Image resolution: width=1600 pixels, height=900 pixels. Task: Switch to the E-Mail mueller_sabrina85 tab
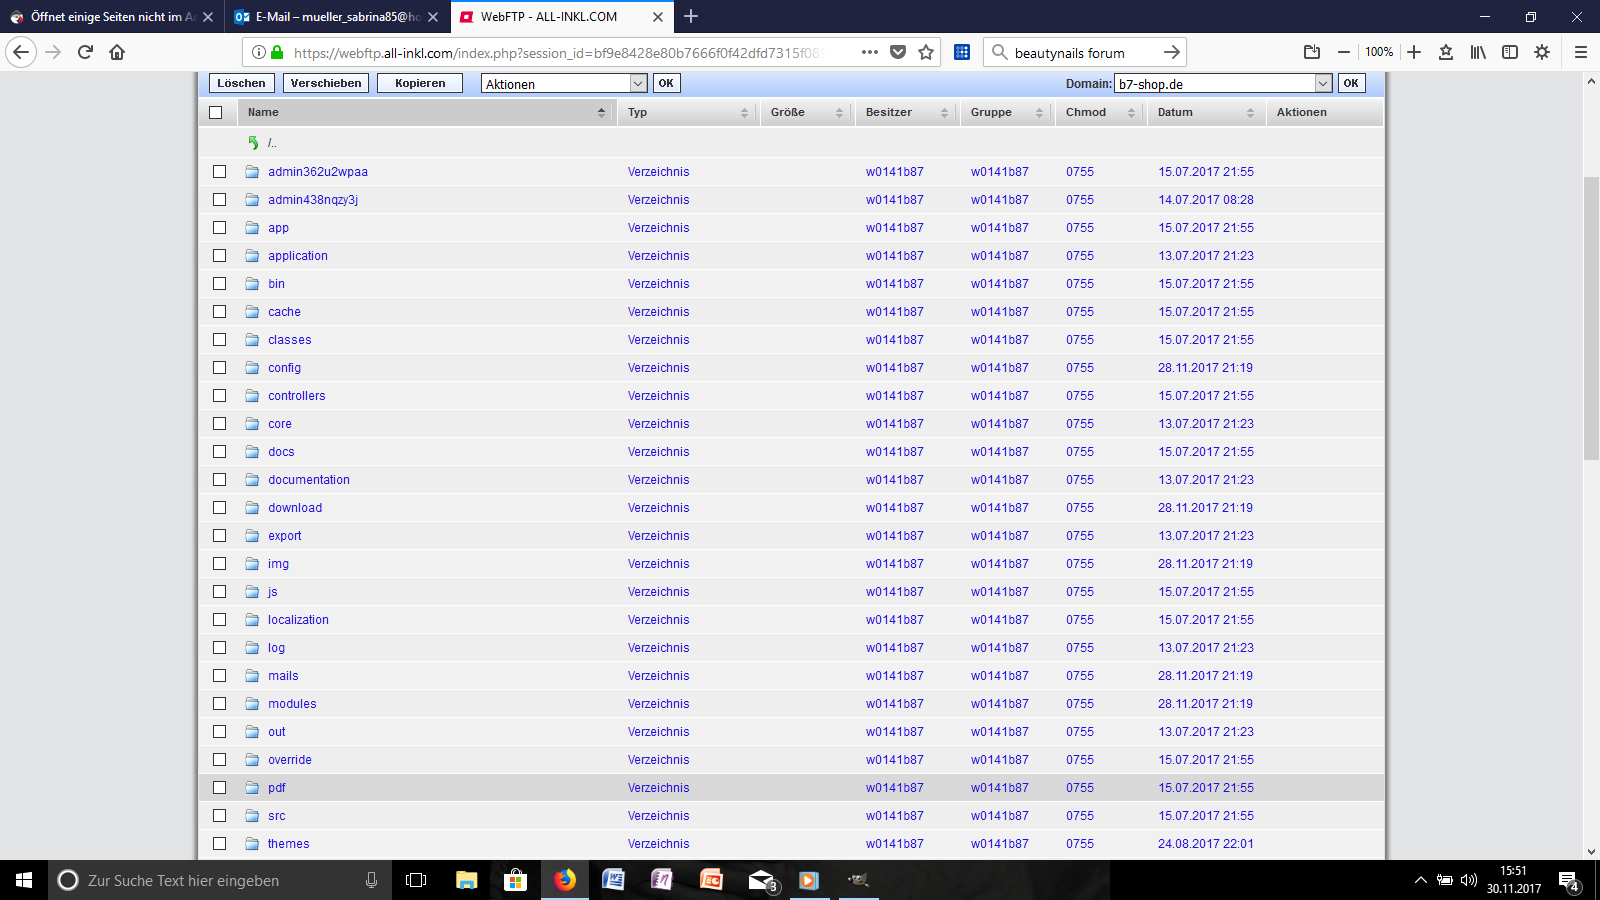click(x=336, y=16)
